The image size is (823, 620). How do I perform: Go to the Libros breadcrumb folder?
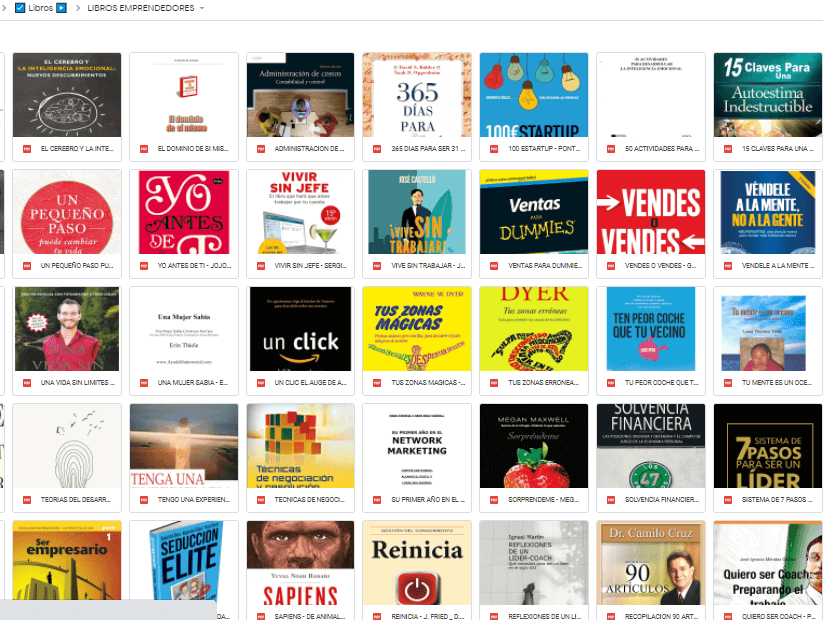40,8
